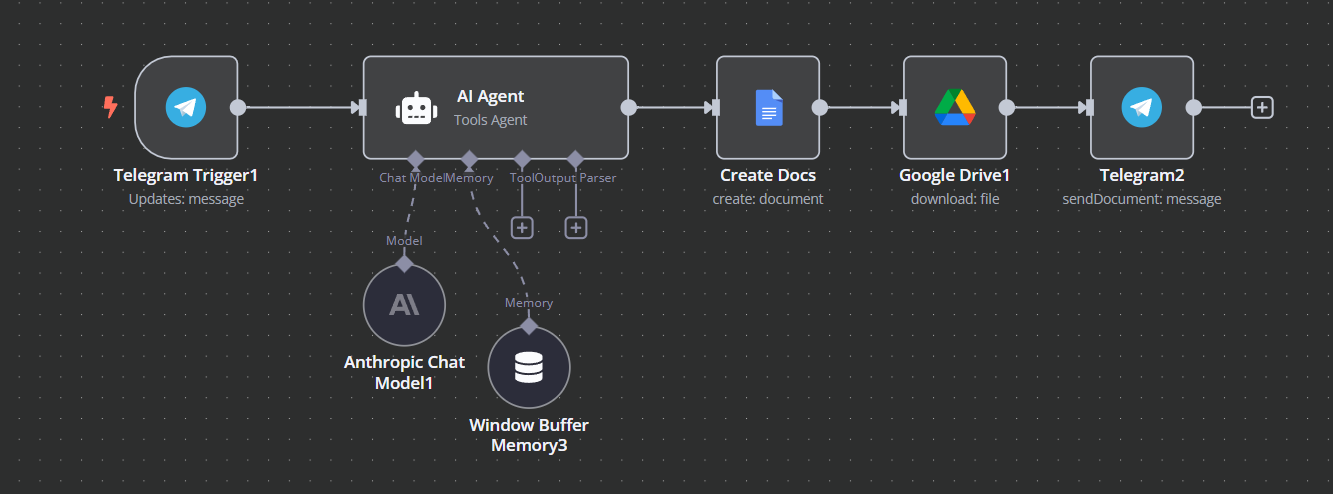The image size is (1333, 494).
Task: Click the 'Anthropic Chat Model1' label
Action: 404,372
